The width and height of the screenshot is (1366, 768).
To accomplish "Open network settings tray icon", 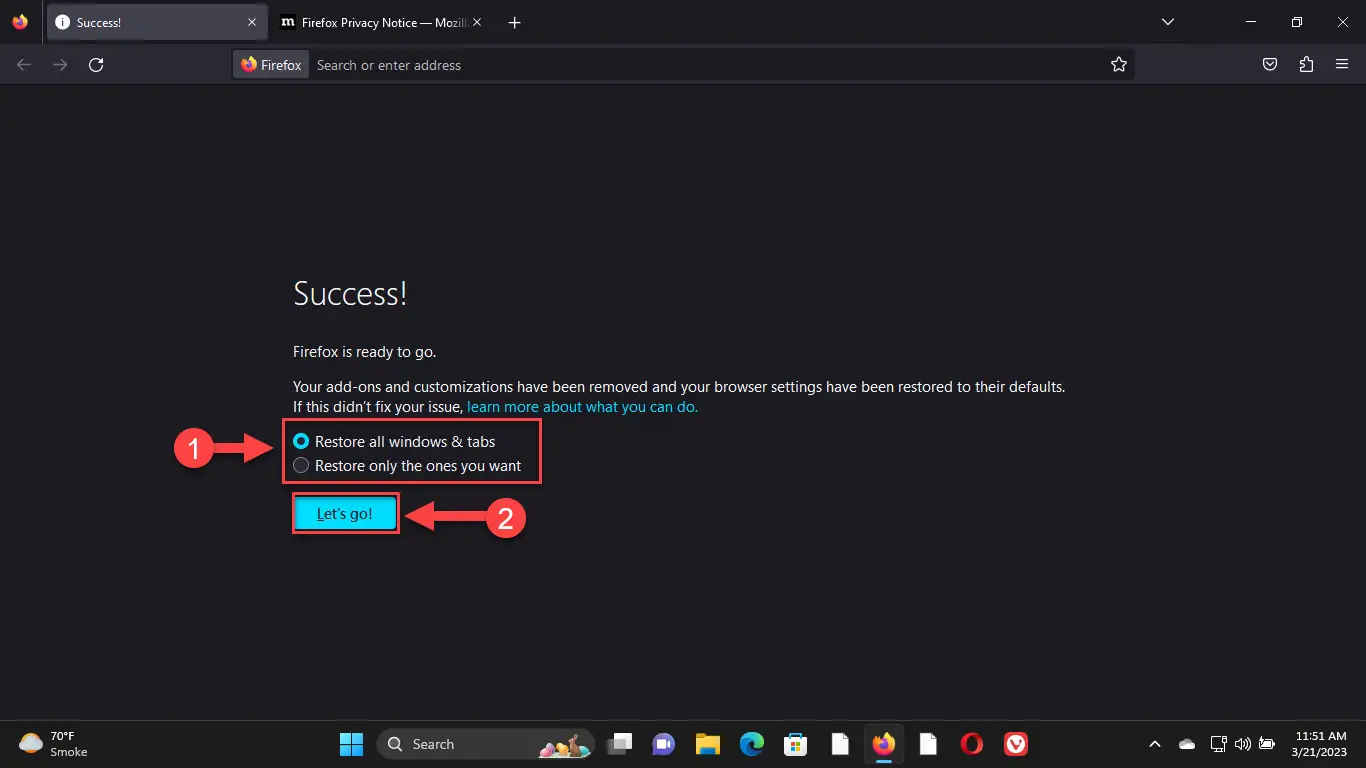I will (x=1218, y=744).
